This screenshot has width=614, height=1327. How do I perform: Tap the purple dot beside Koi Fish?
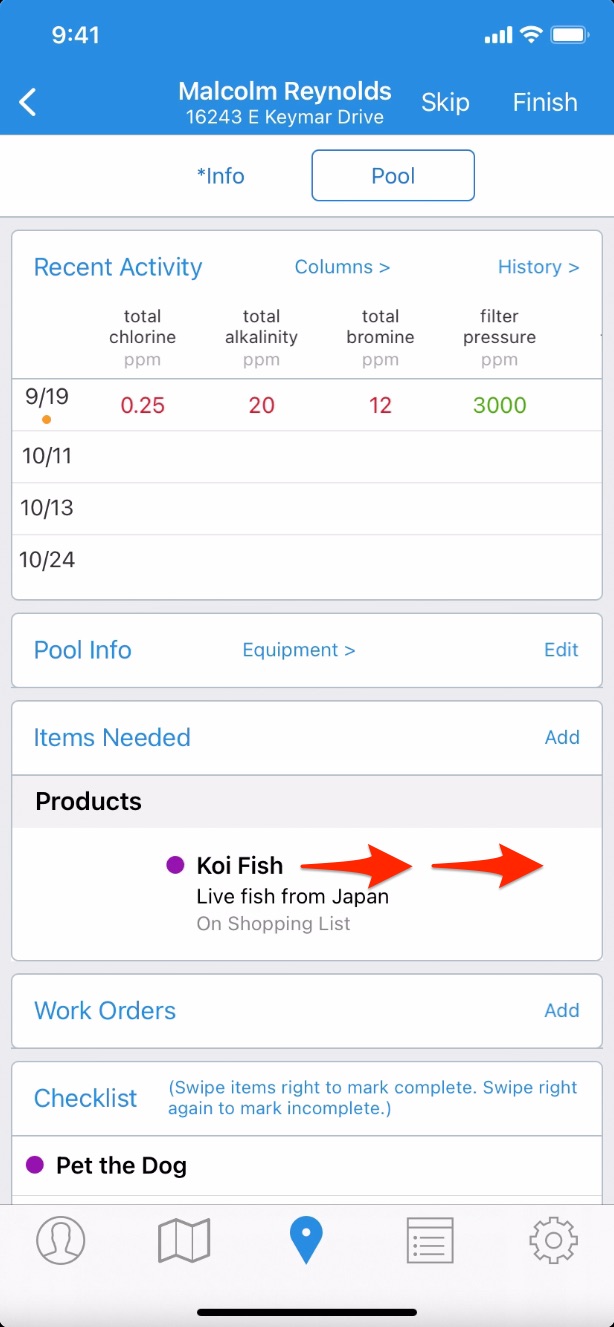175,865
